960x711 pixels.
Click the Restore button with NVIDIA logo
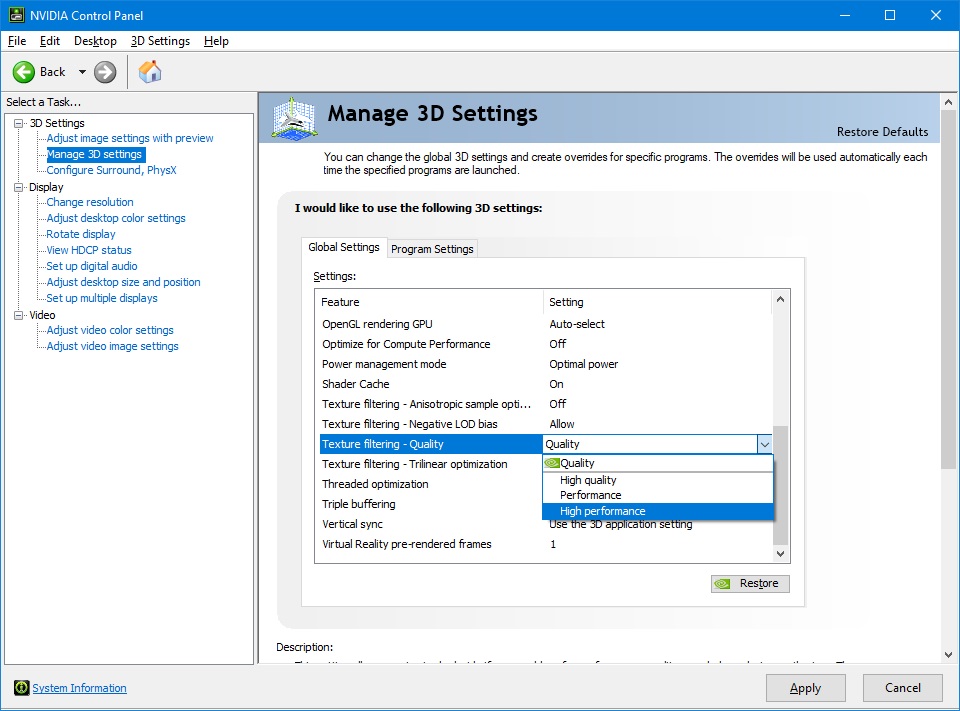tap(750, 584)
